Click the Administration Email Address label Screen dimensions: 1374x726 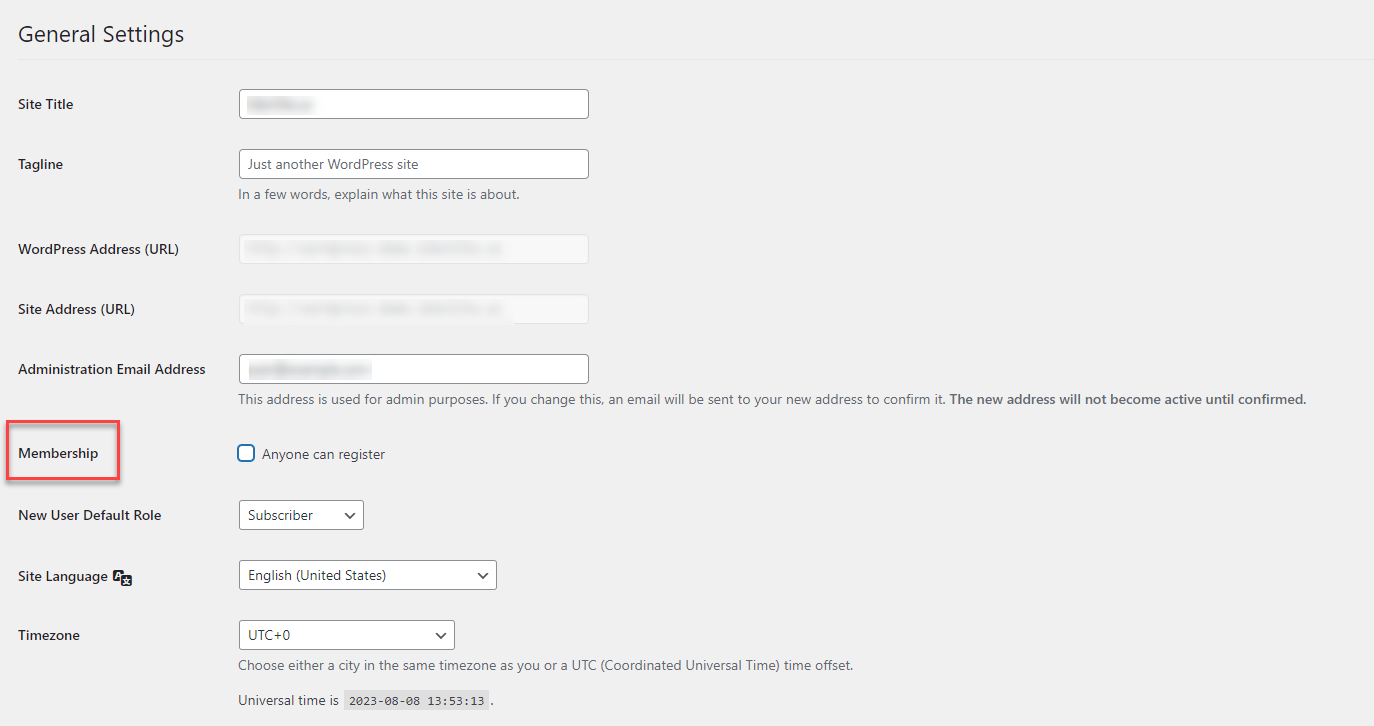112,369
